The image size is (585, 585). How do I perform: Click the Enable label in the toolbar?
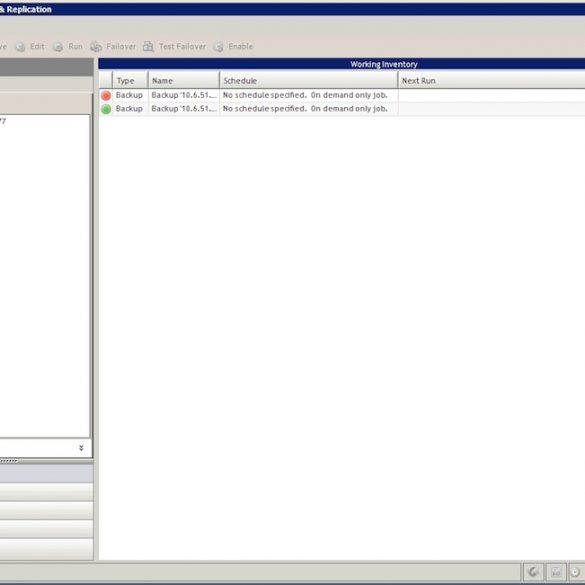coord(241,46)
